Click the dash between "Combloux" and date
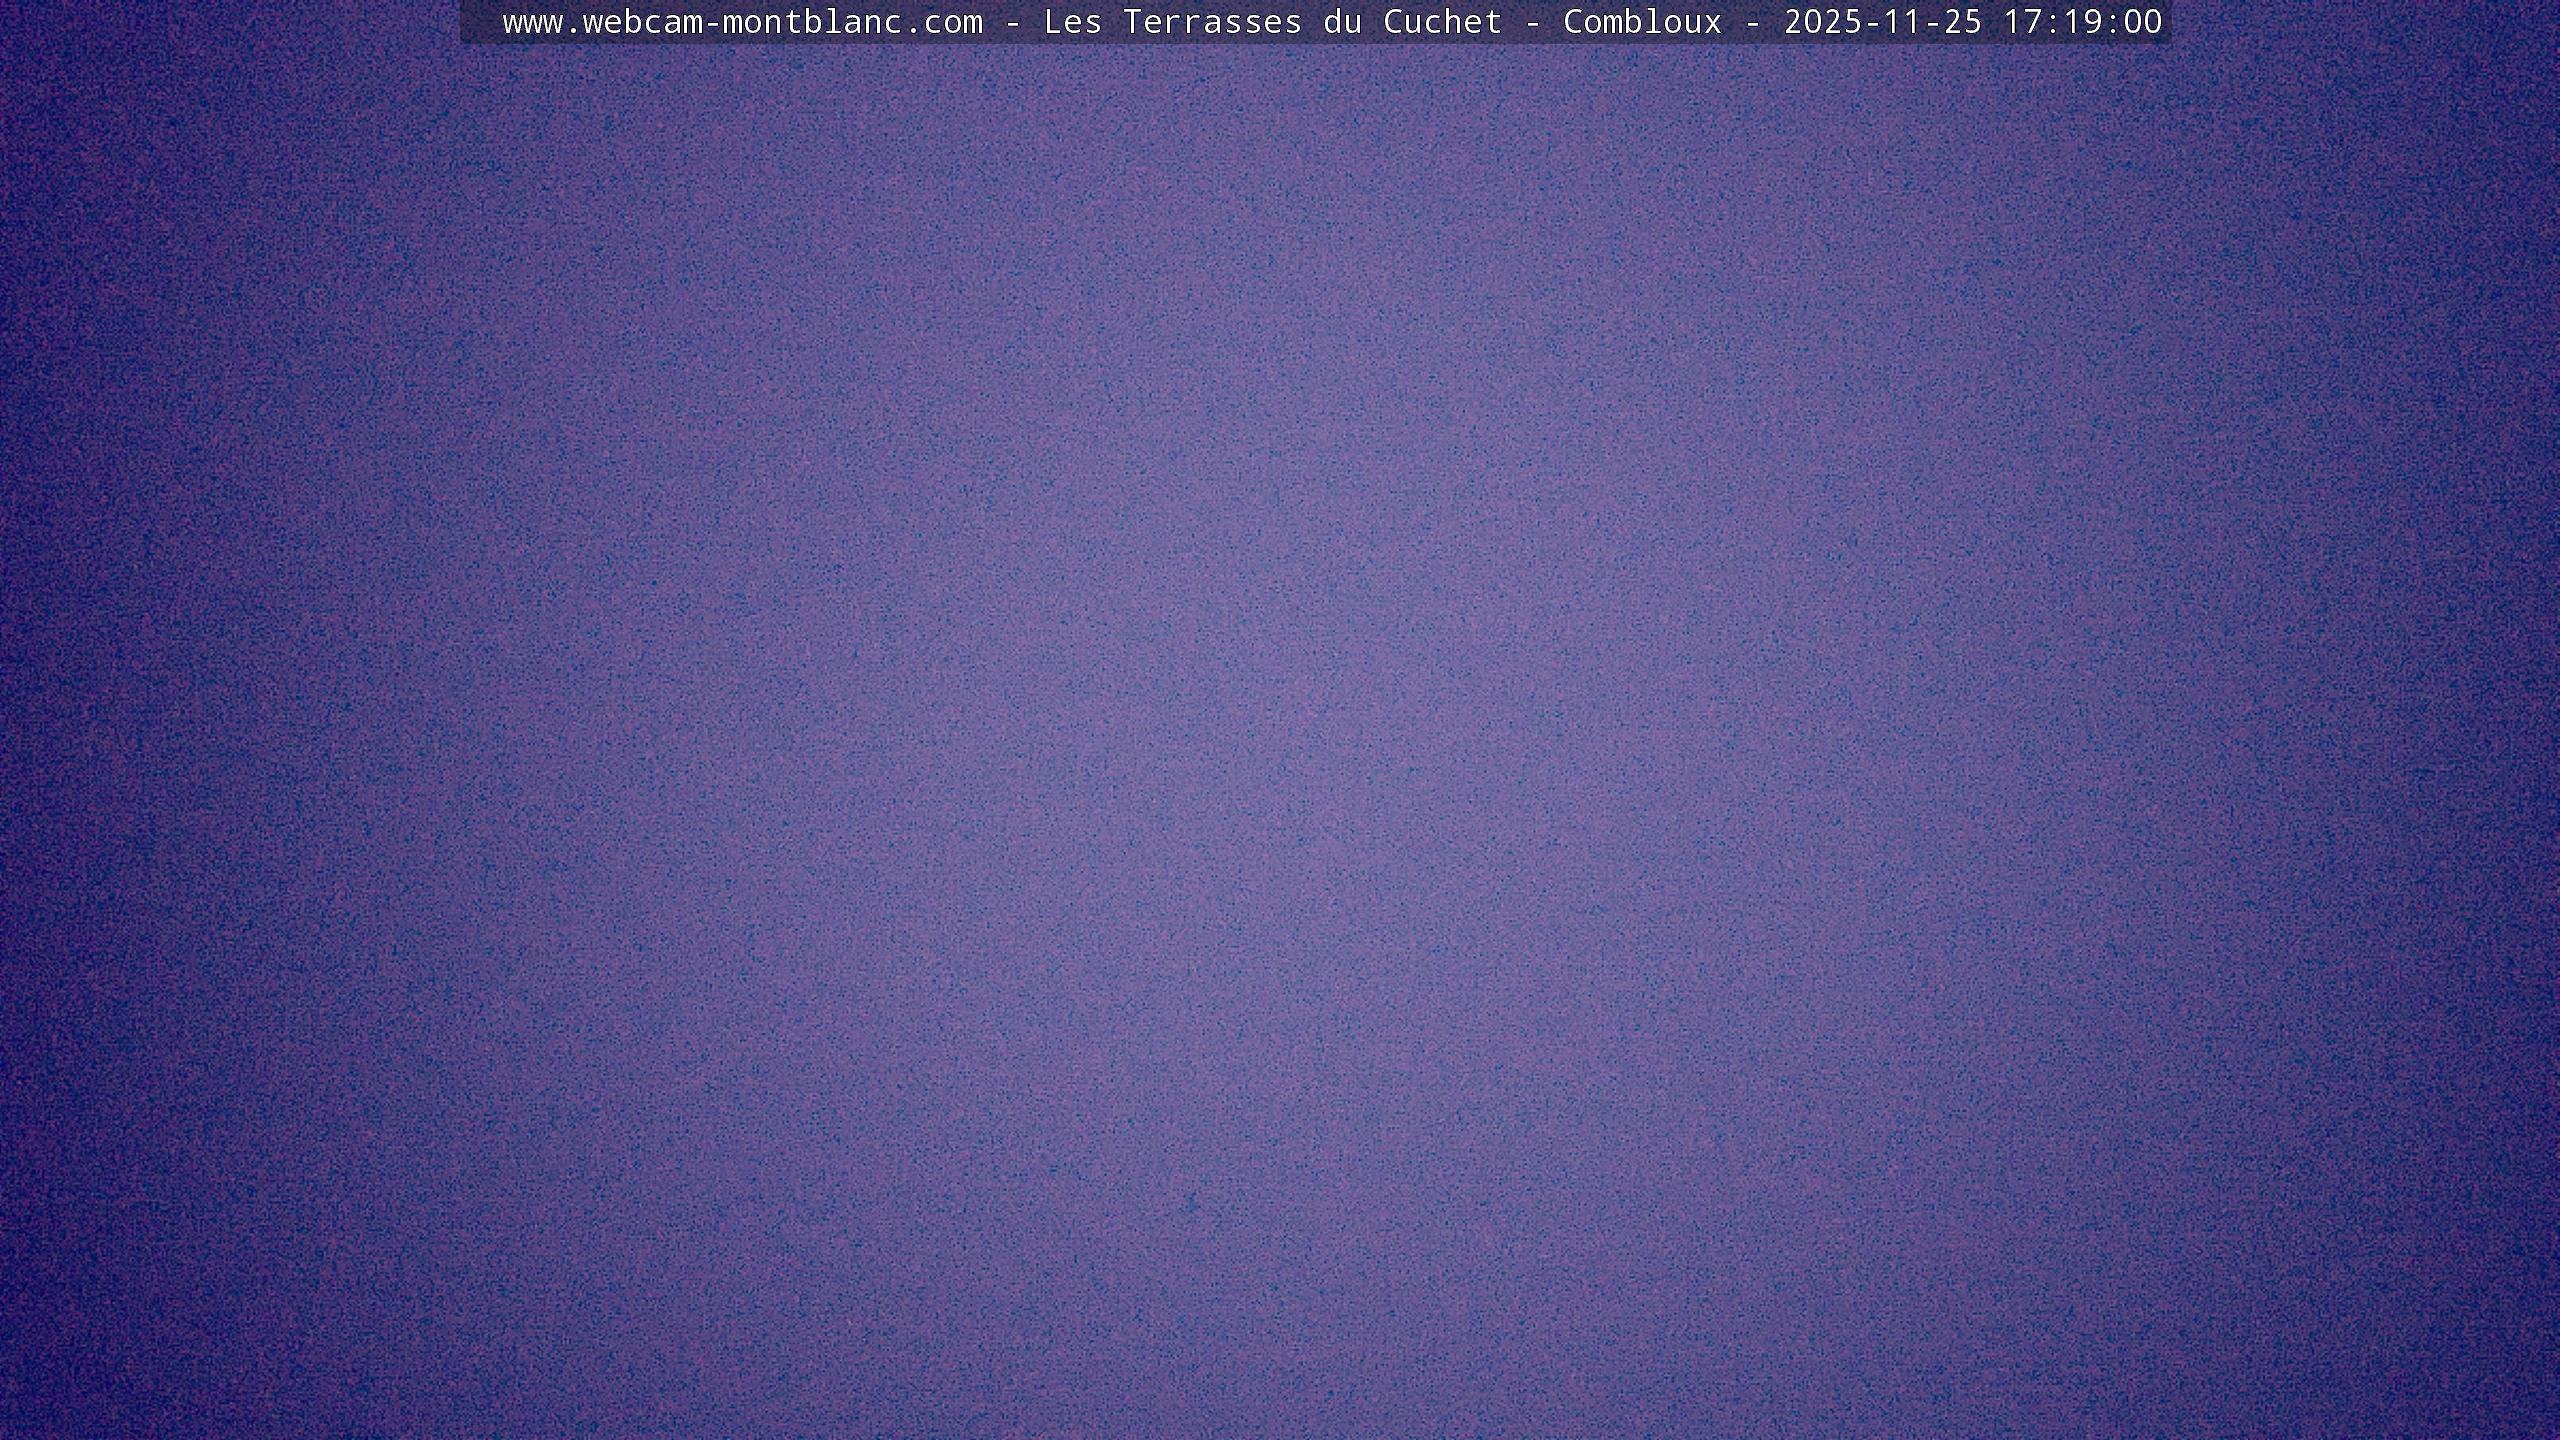 pyautogui.click(x=1752, y=22)
